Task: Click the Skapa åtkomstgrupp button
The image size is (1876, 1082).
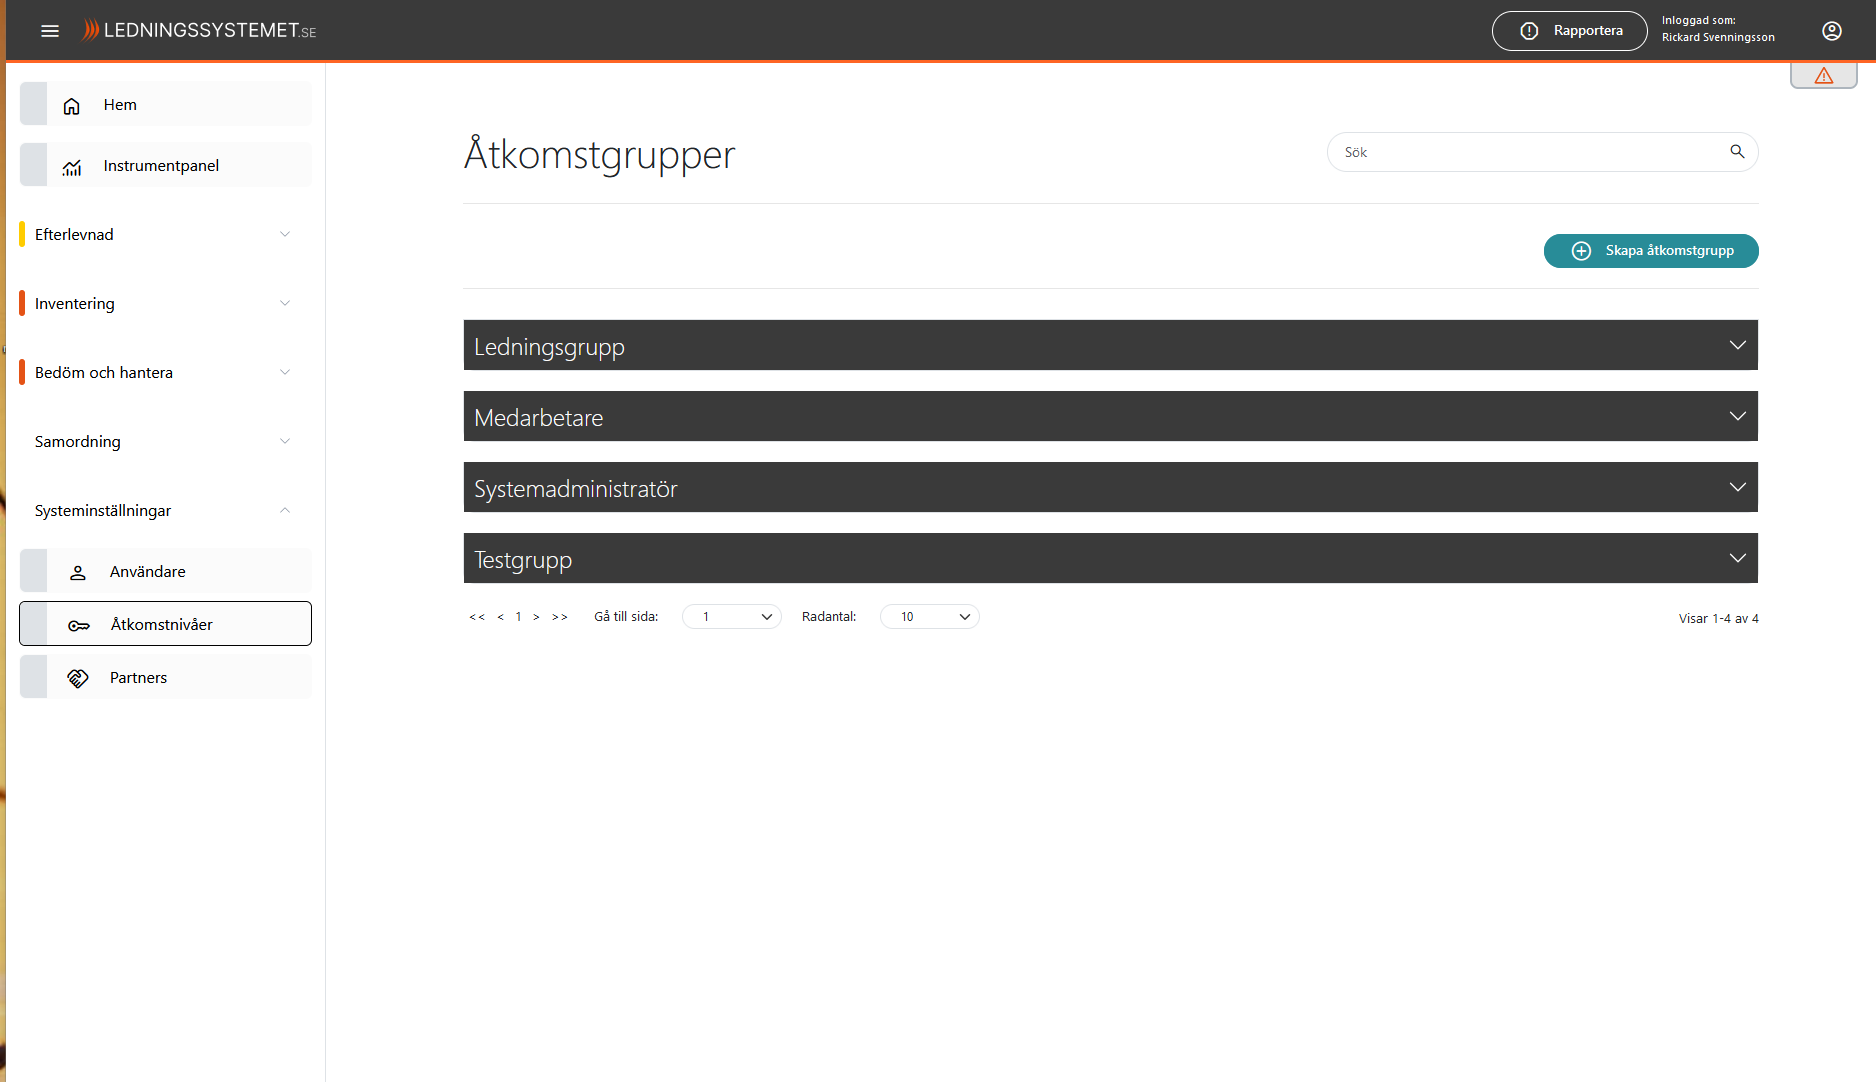Action: (x=1650, y=251)
